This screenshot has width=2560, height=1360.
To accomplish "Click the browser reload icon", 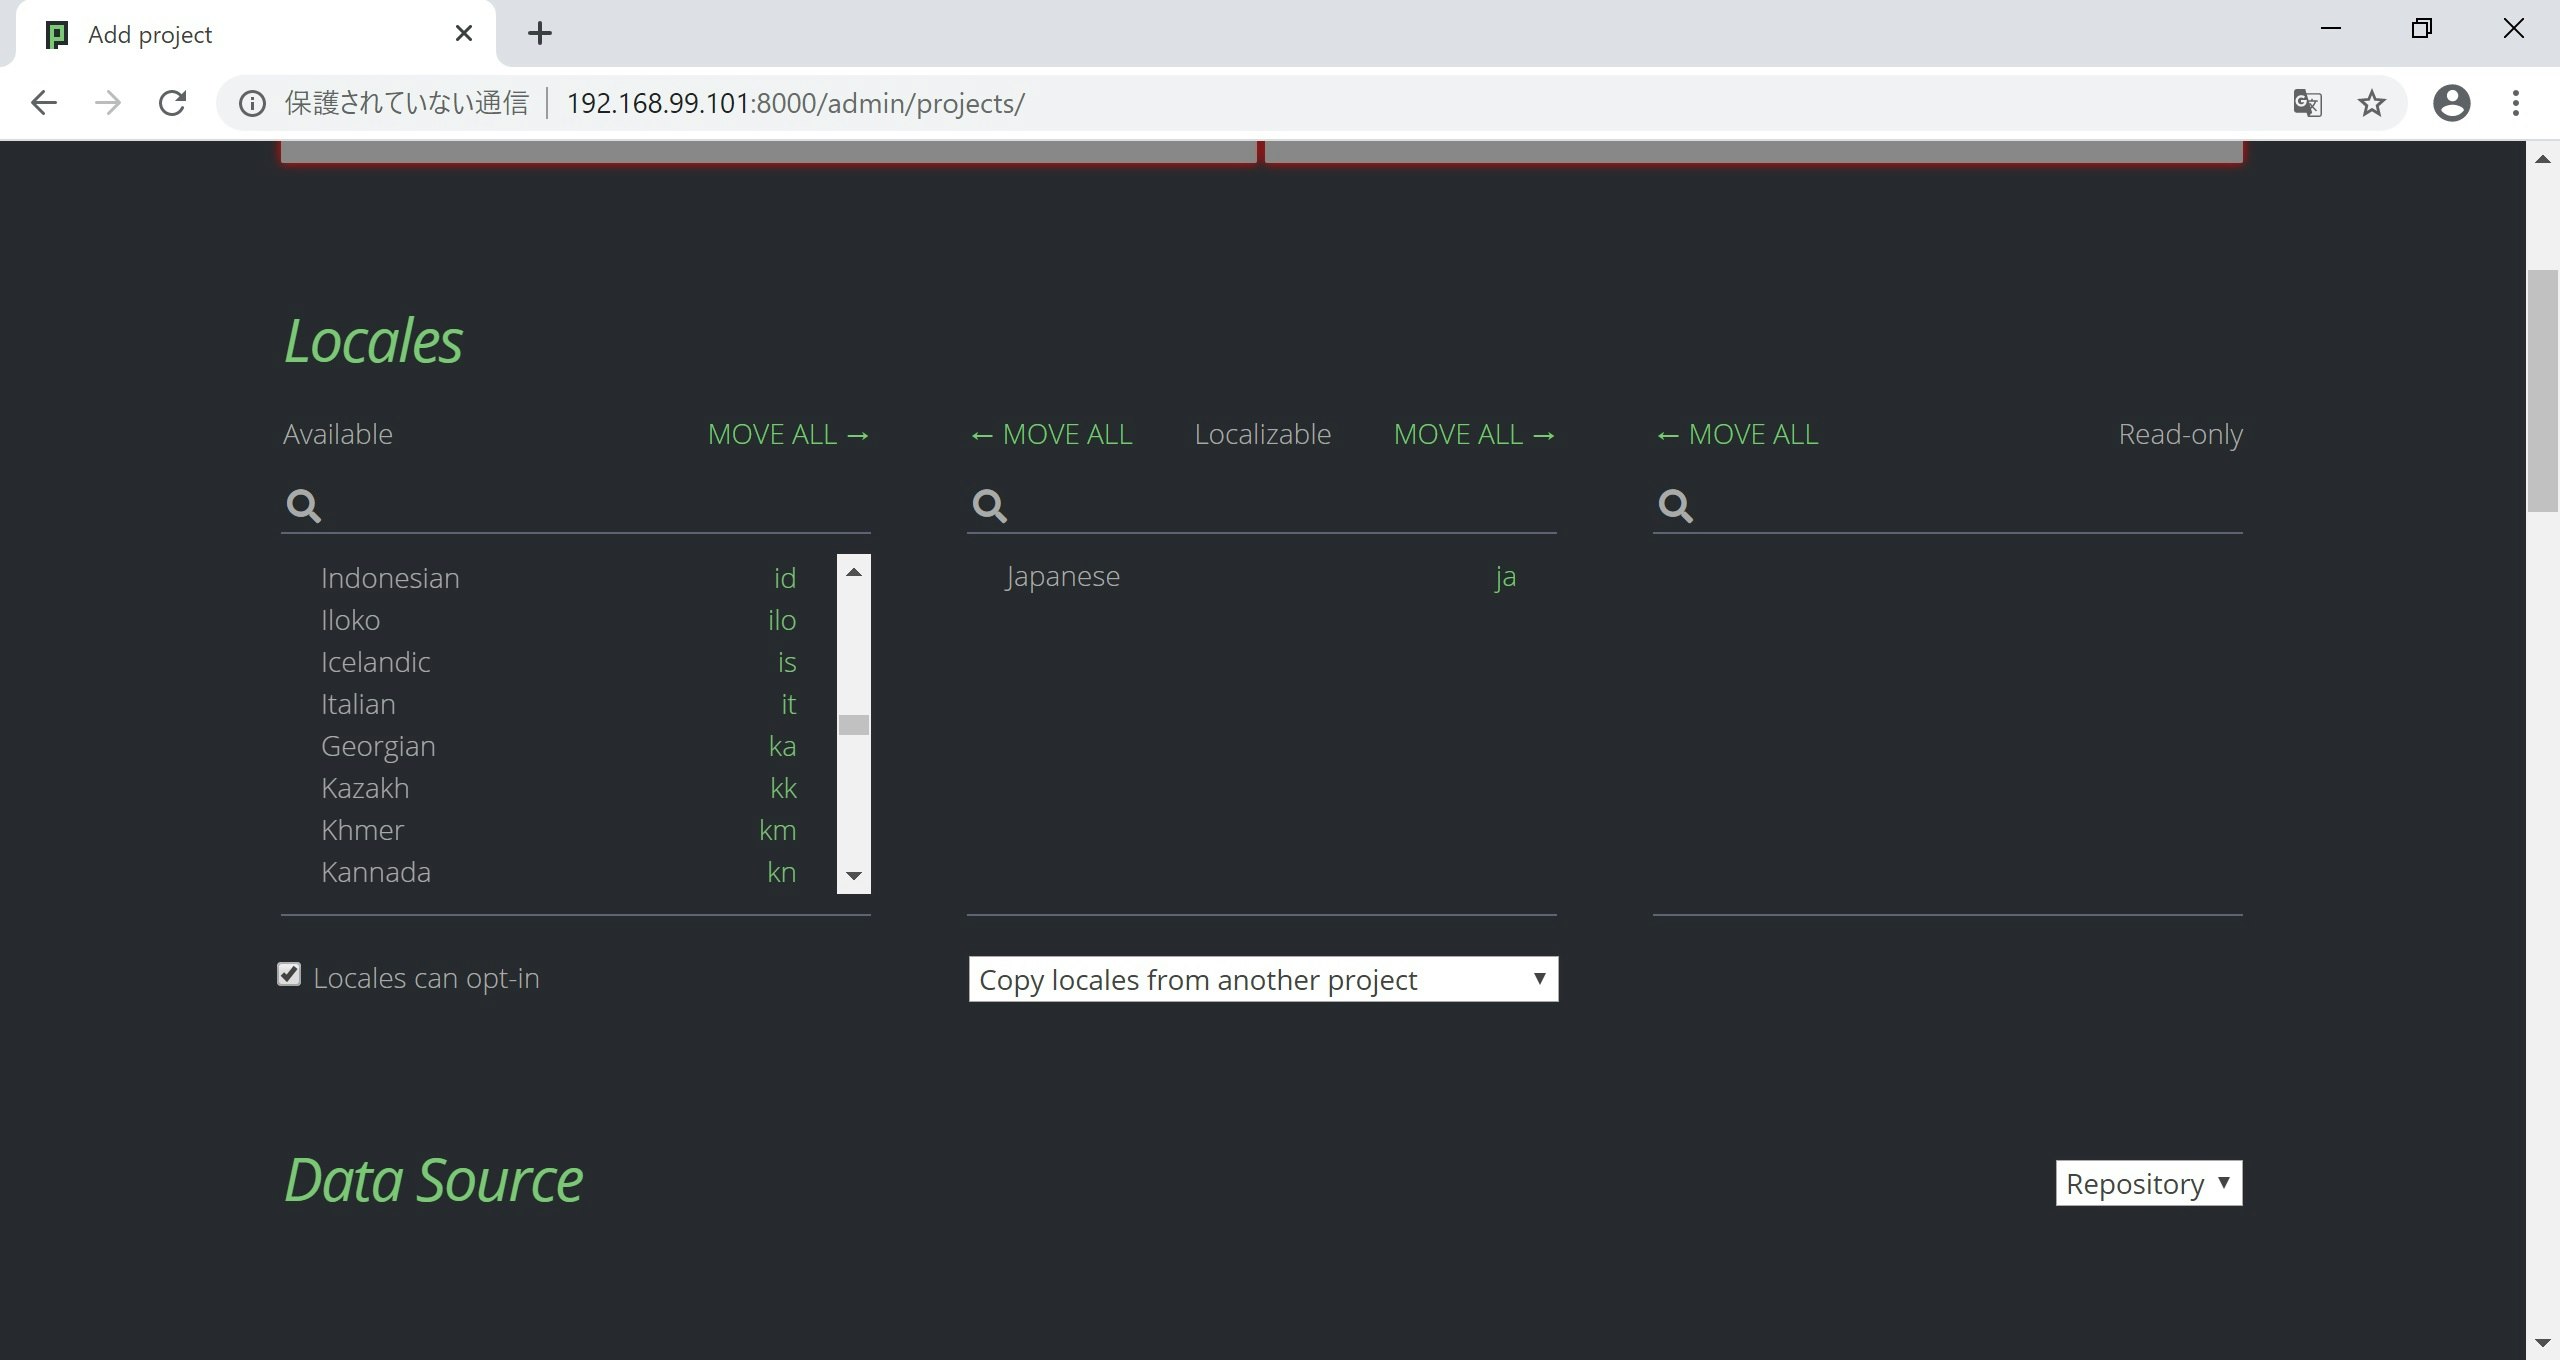I will [x=173, y=103].
